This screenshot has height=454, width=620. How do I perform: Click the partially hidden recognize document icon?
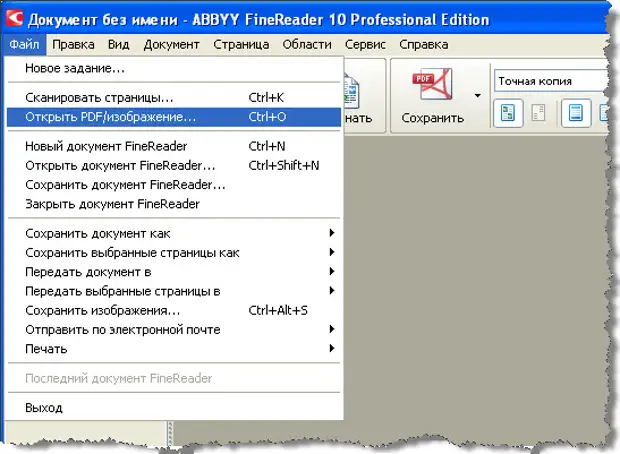(x=351, y=92)
